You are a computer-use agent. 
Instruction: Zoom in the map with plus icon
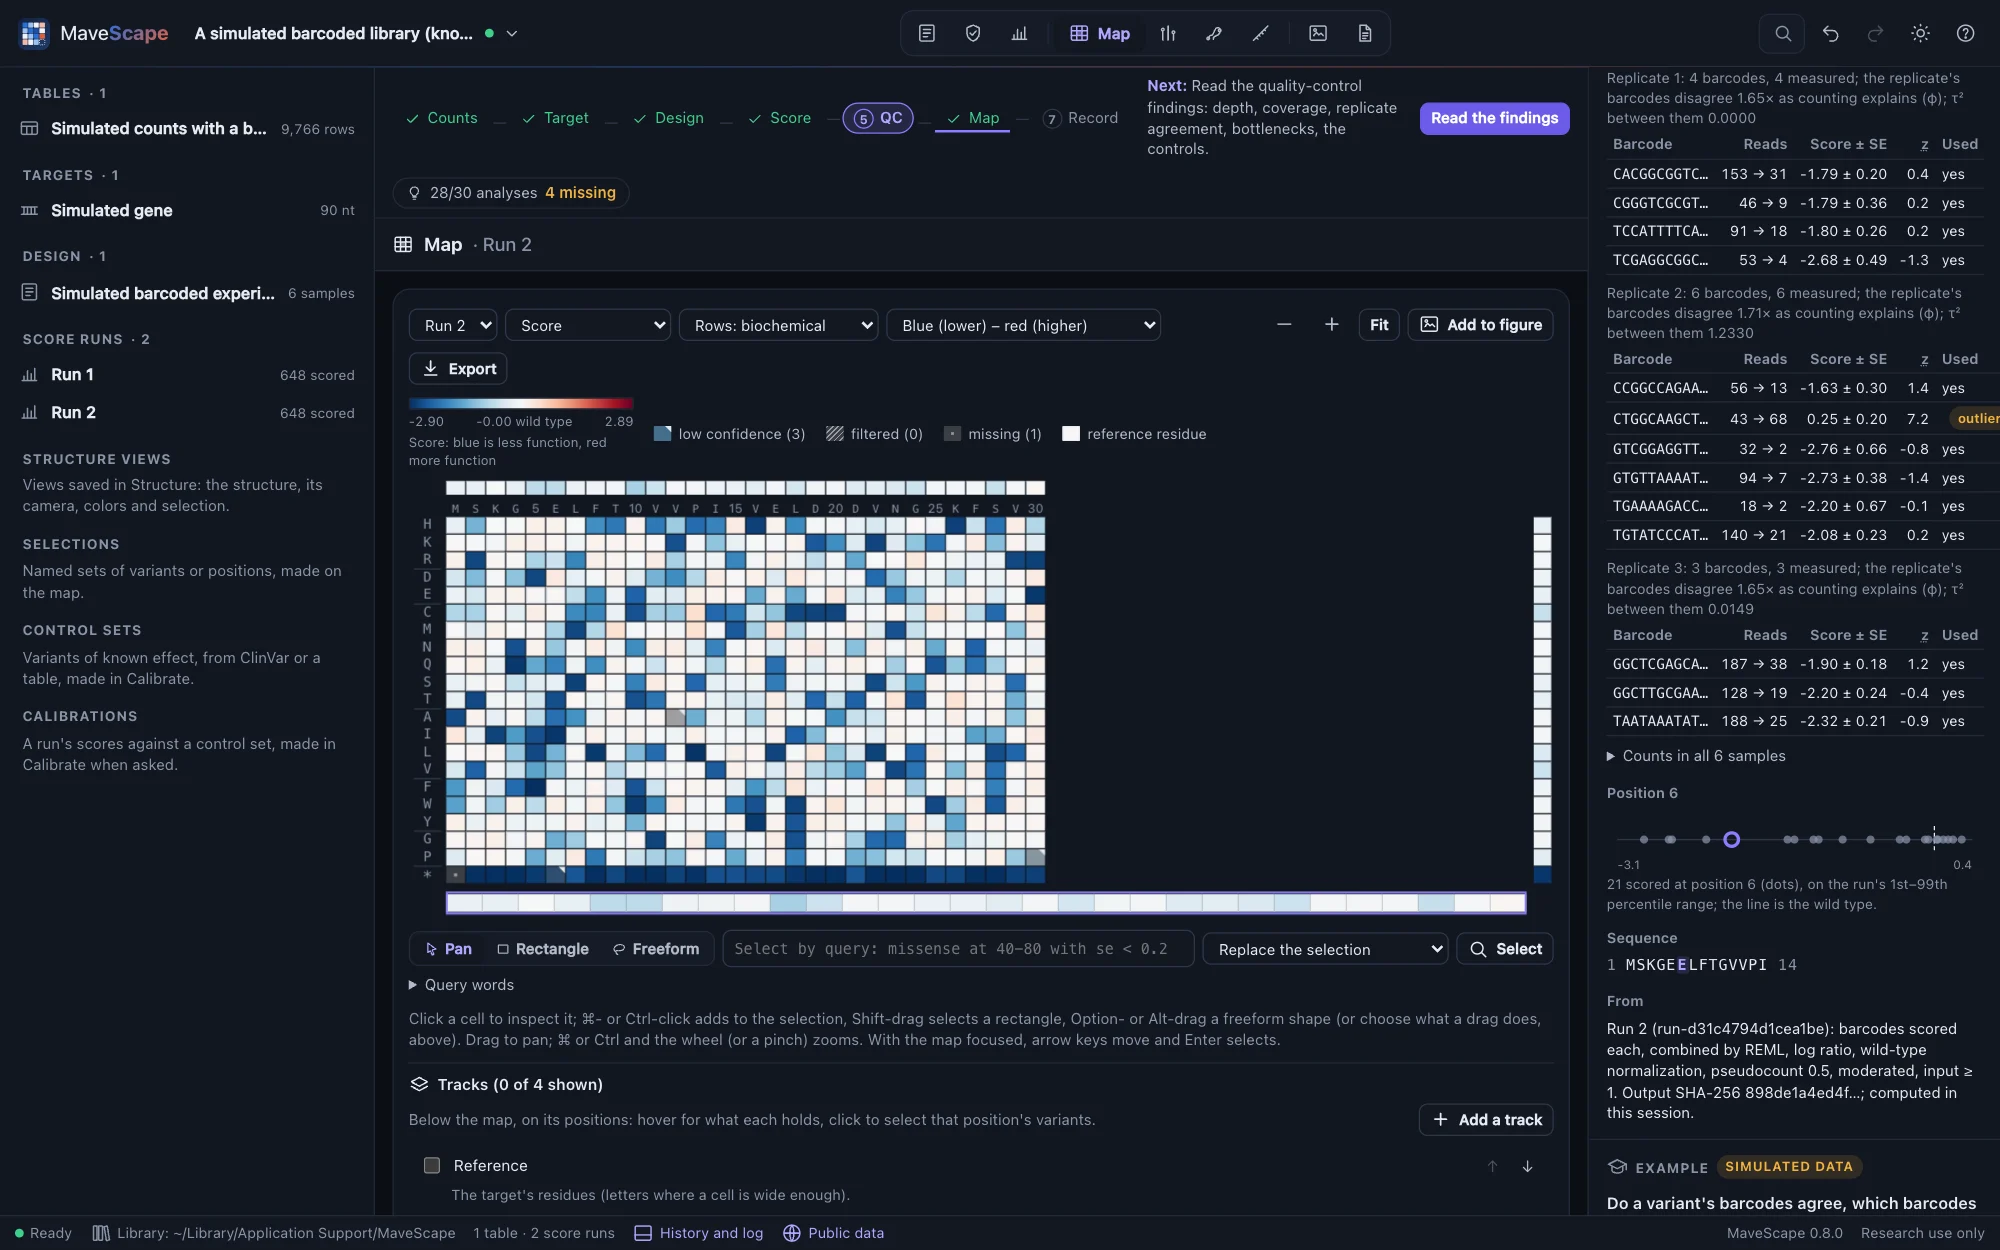click(x=1331, y=325)
